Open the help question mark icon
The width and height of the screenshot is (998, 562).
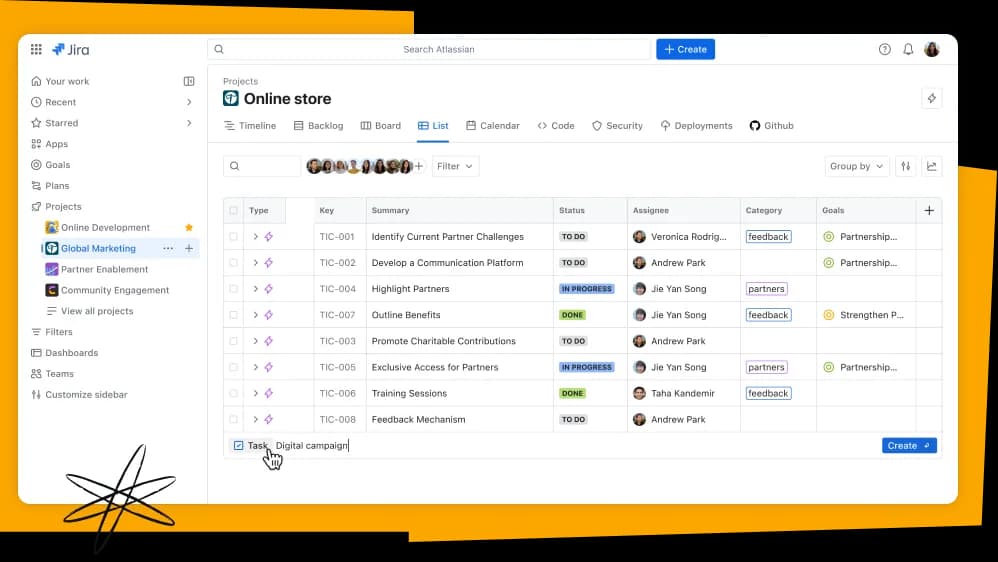pos(884,49)
